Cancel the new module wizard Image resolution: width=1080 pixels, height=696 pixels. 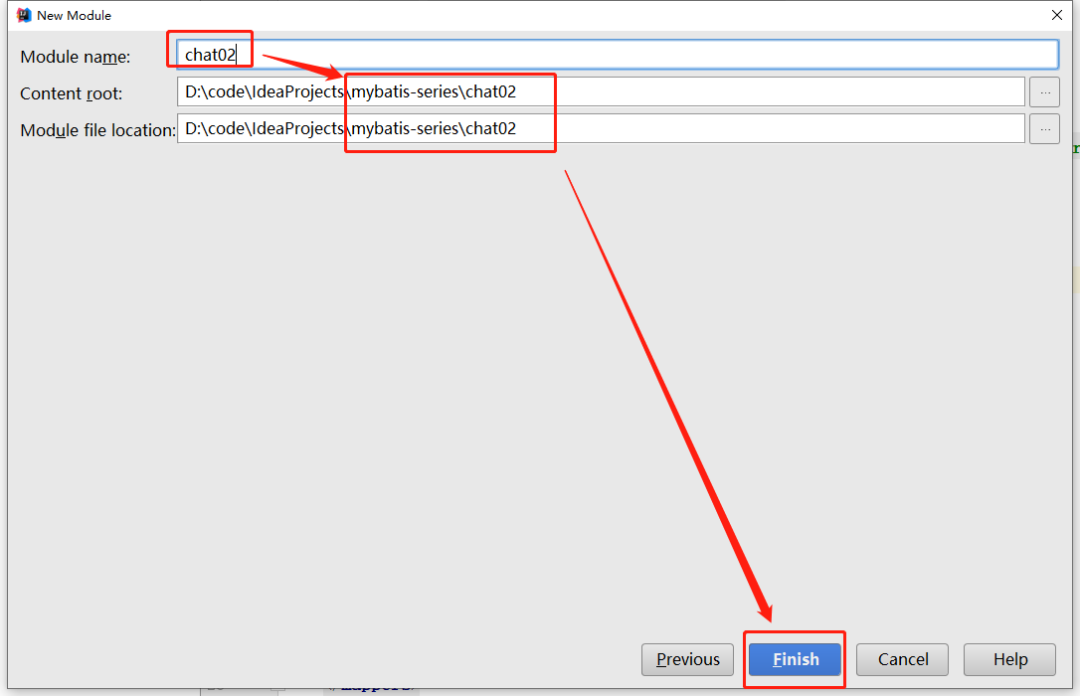click(903, 659)
